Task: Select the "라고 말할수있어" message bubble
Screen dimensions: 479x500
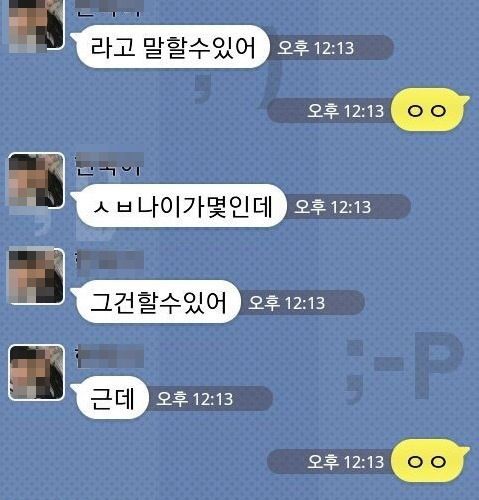Action: click(x=172, y=47)
